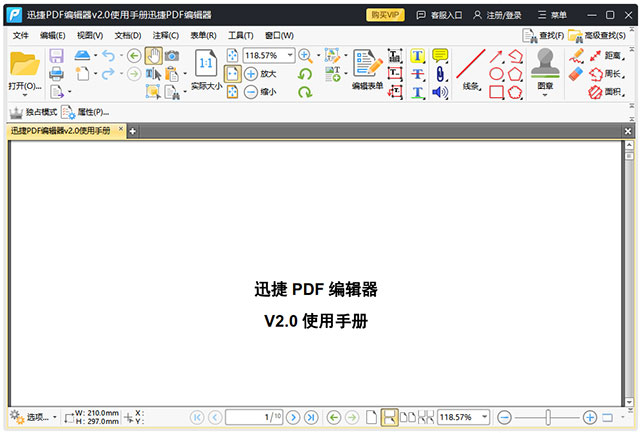Rotate page clockwise with lower green arrow
Viewport: 640px width, 433px height.
tap(305, 92)
